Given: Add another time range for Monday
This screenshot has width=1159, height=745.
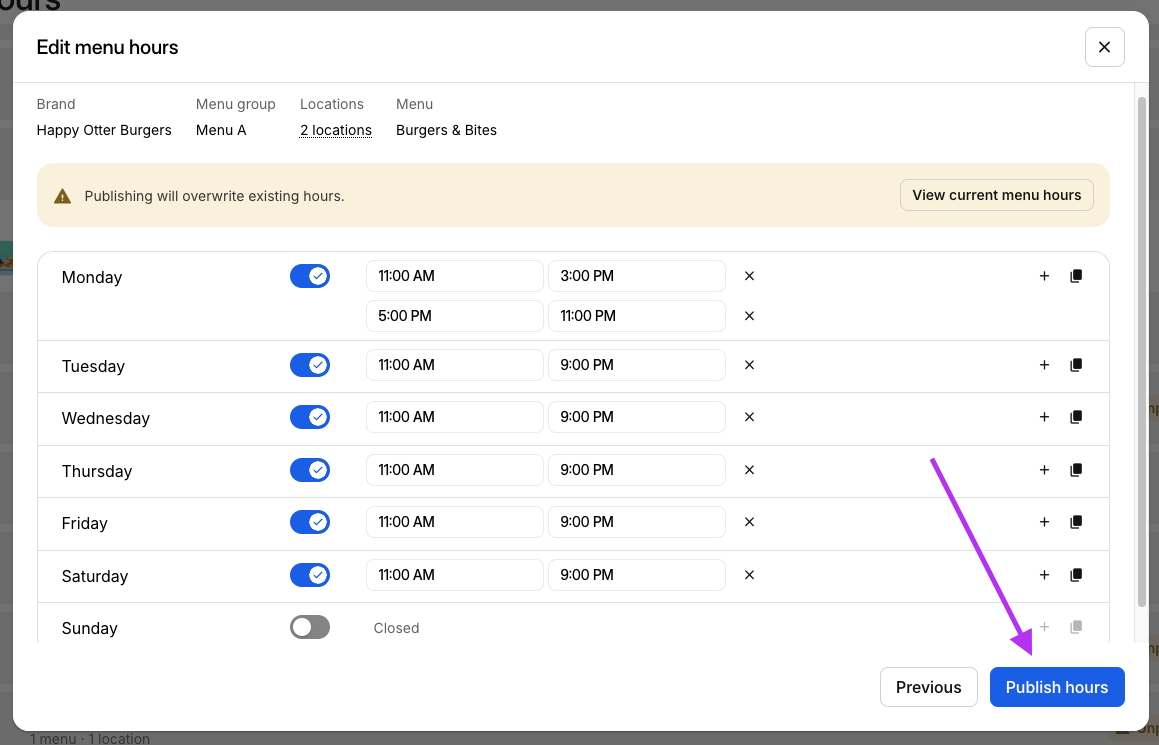Looking at the screenshot, I should click(x=1044, y=276).
